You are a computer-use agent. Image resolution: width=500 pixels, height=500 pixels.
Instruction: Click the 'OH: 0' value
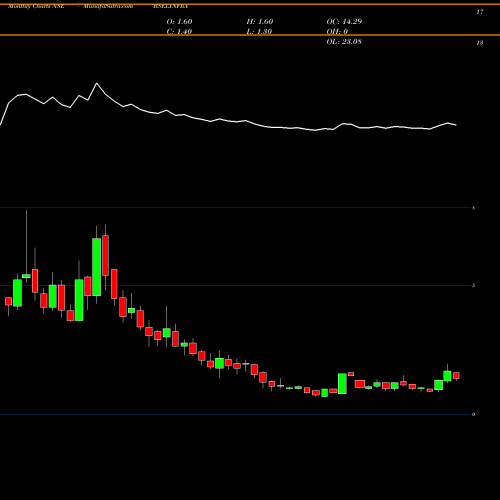[x=337, y=32]
